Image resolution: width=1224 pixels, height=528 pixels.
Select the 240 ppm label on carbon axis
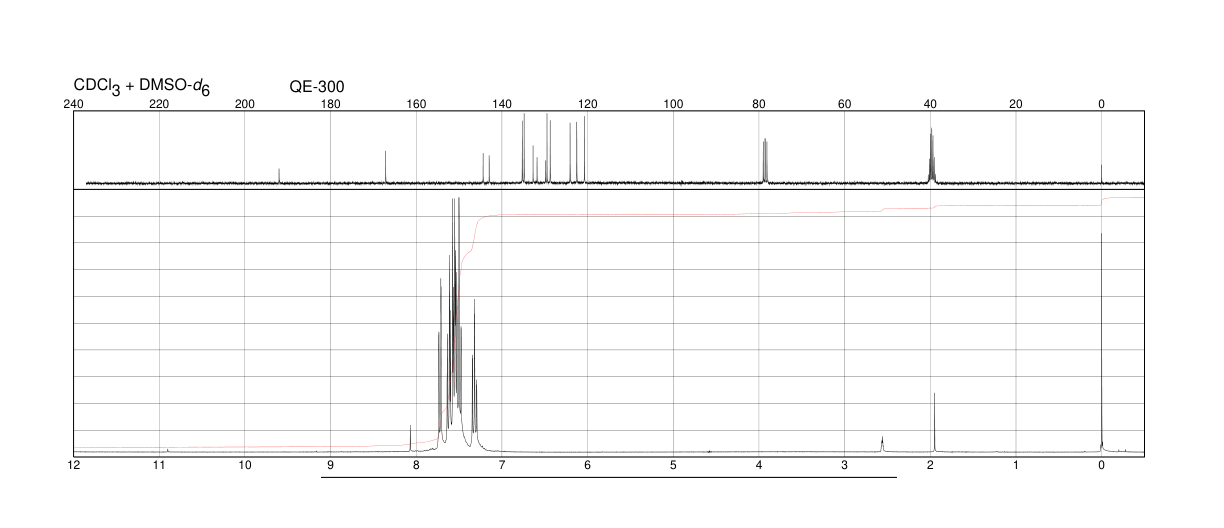tap(74, 103)
